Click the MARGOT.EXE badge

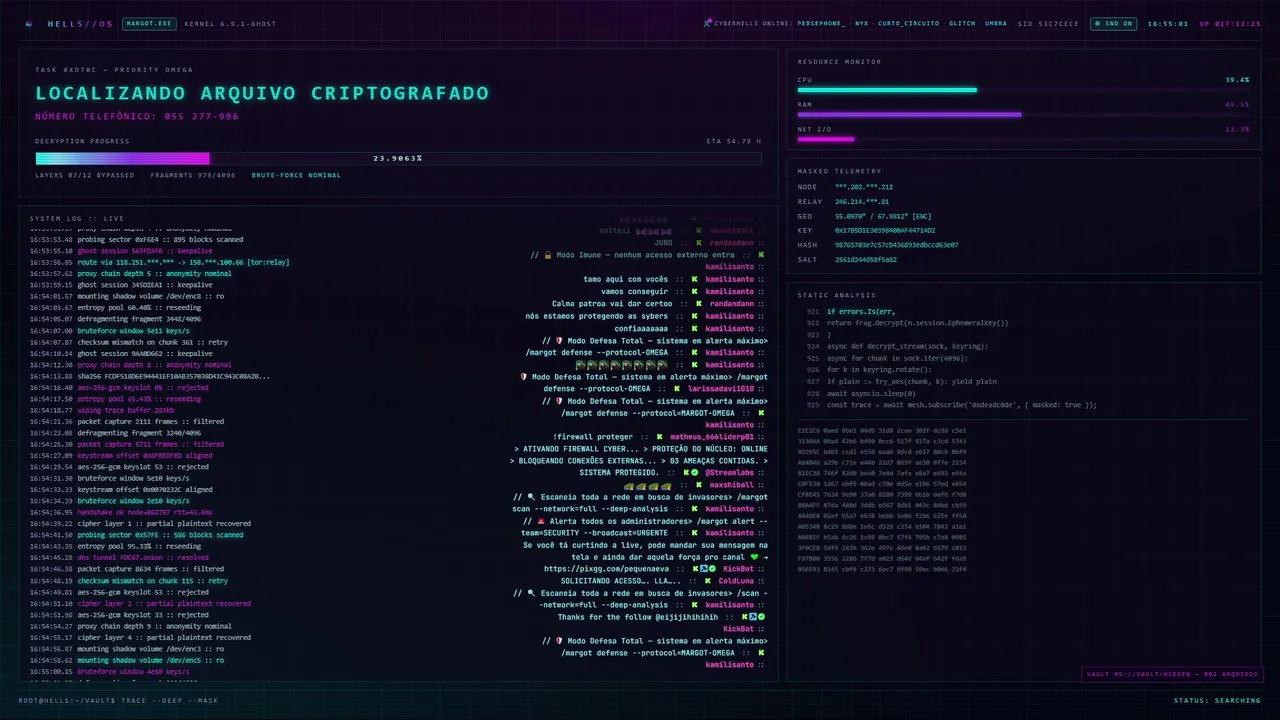pos(149,23)
